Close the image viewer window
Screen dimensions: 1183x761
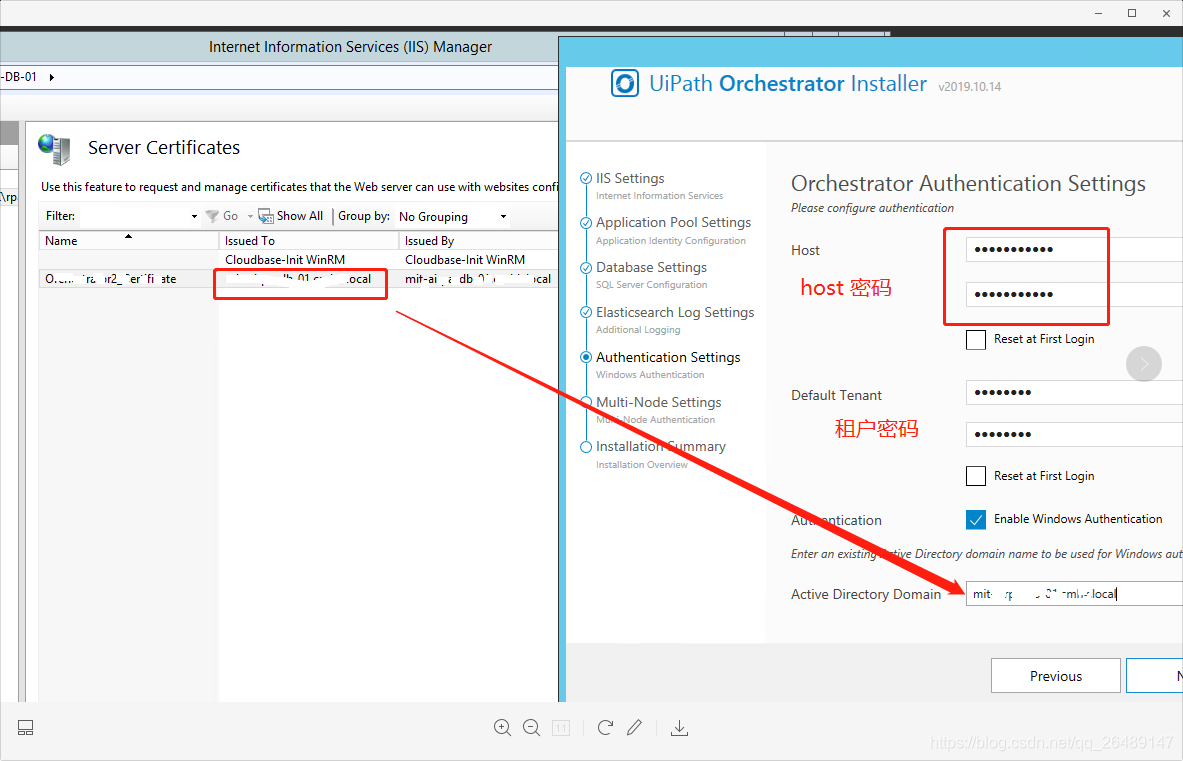(1166, 13)
